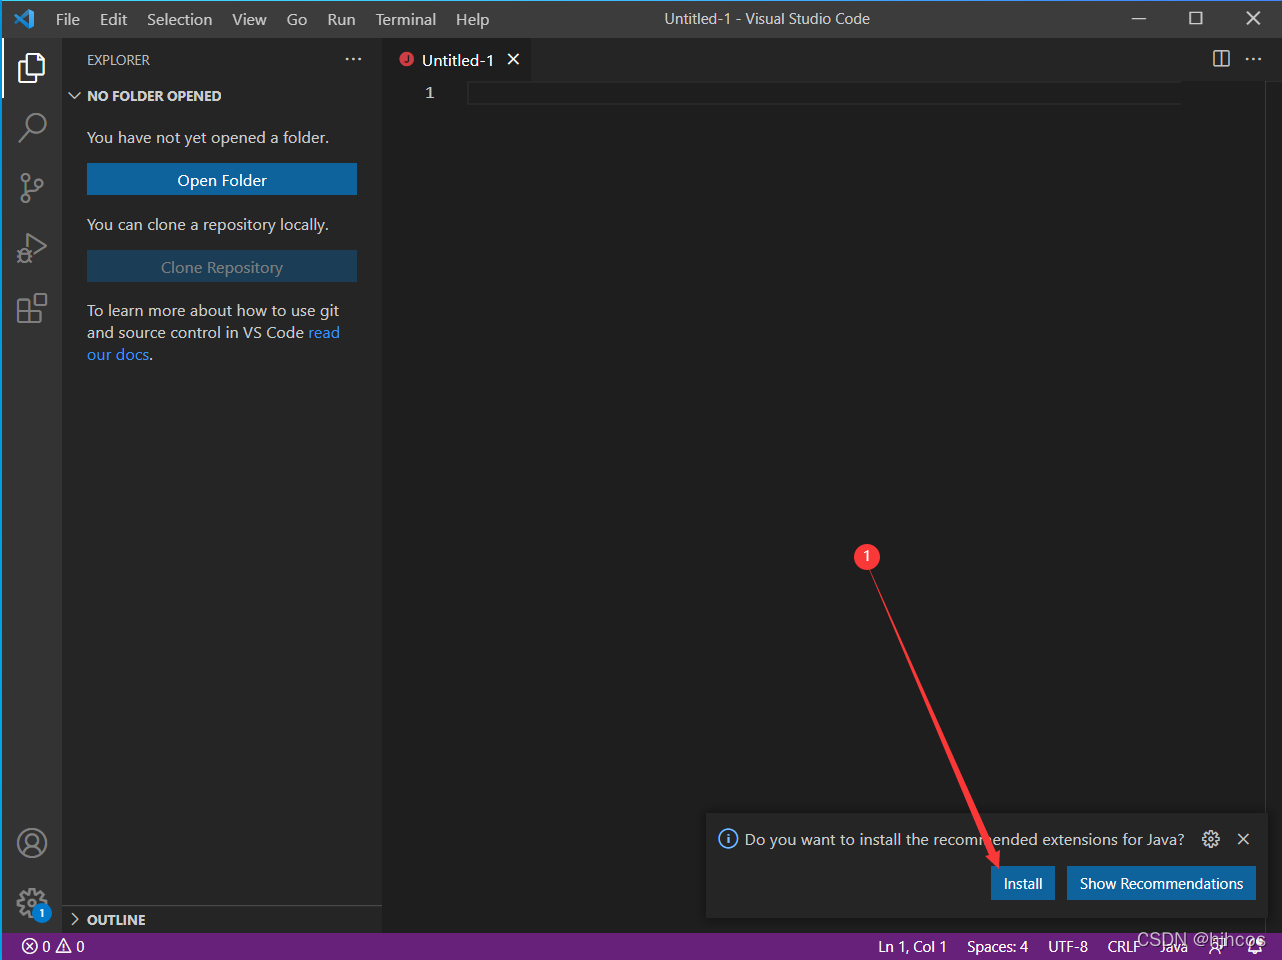Open the Accounts icon in activity bar

(x=32, y=843)
